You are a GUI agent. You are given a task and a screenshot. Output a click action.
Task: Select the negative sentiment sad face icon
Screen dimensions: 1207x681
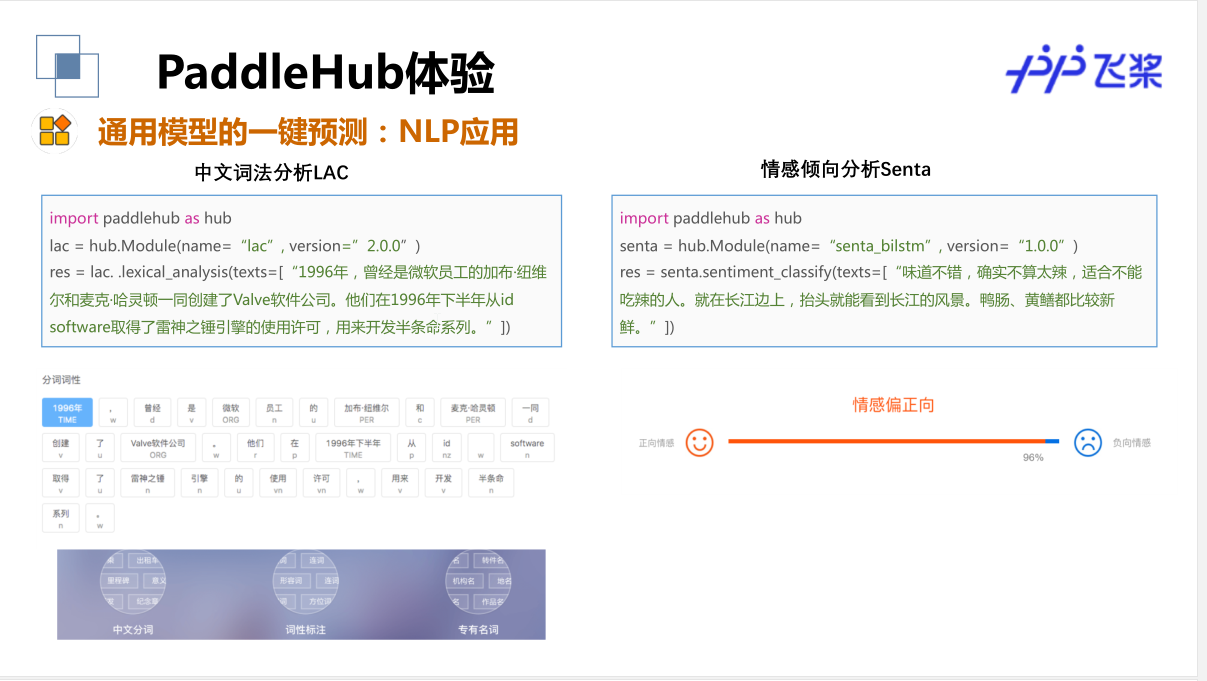pos(1088,442)
